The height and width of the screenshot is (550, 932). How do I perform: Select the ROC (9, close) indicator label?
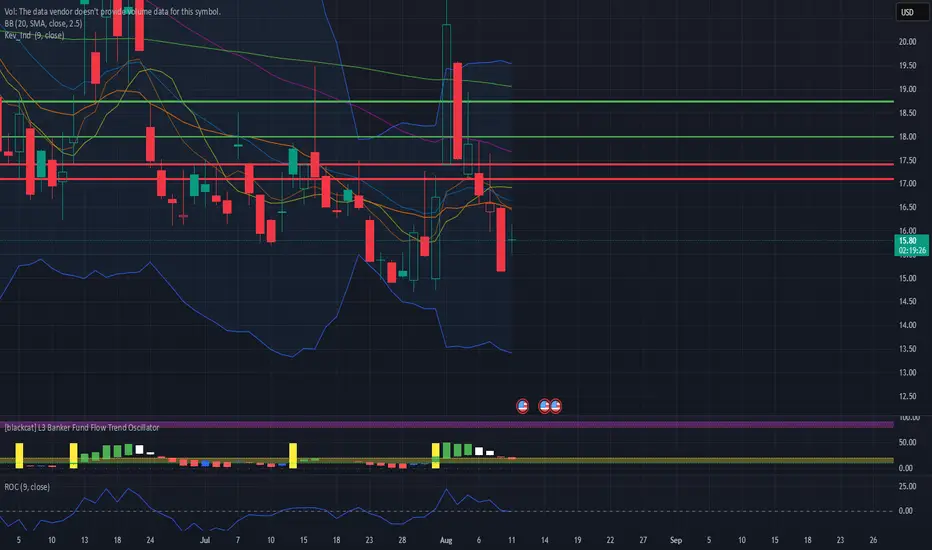(27, 487)
